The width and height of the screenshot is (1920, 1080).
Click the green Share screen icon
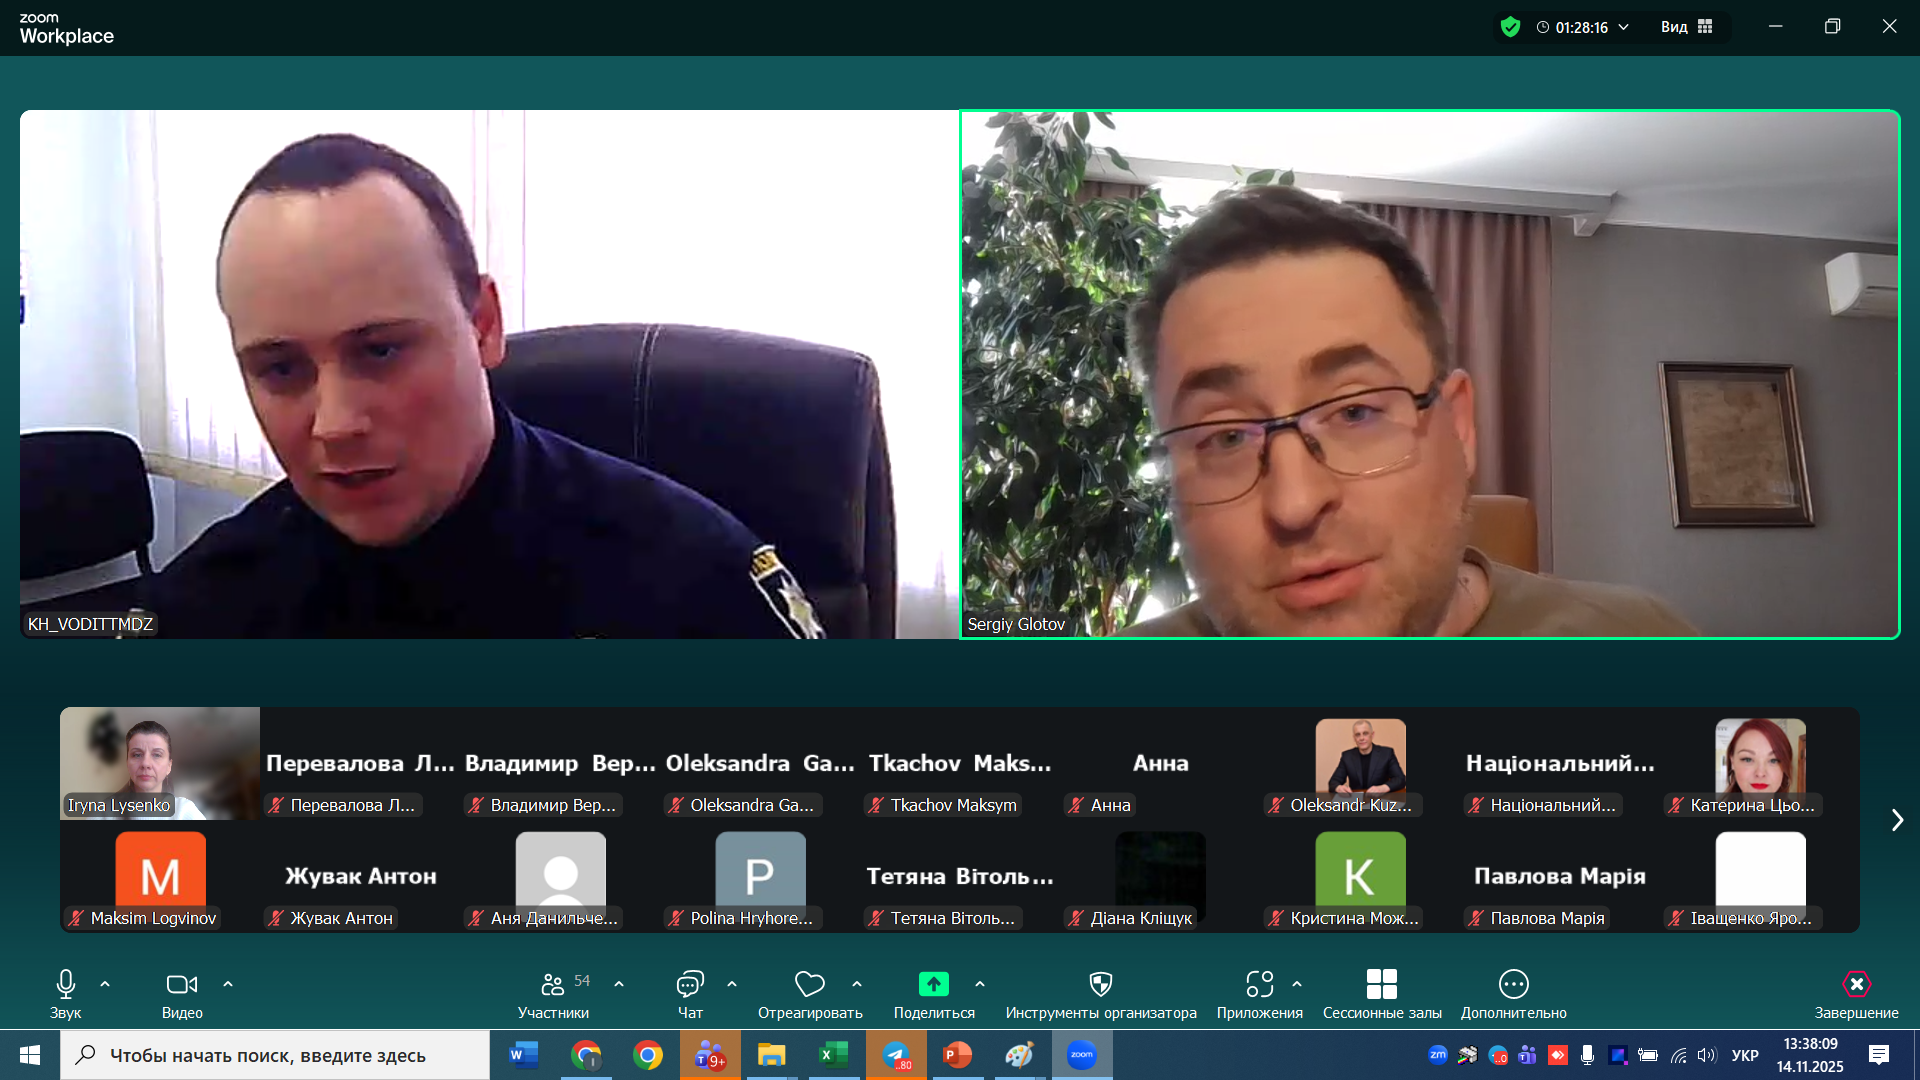pos(933,985)
